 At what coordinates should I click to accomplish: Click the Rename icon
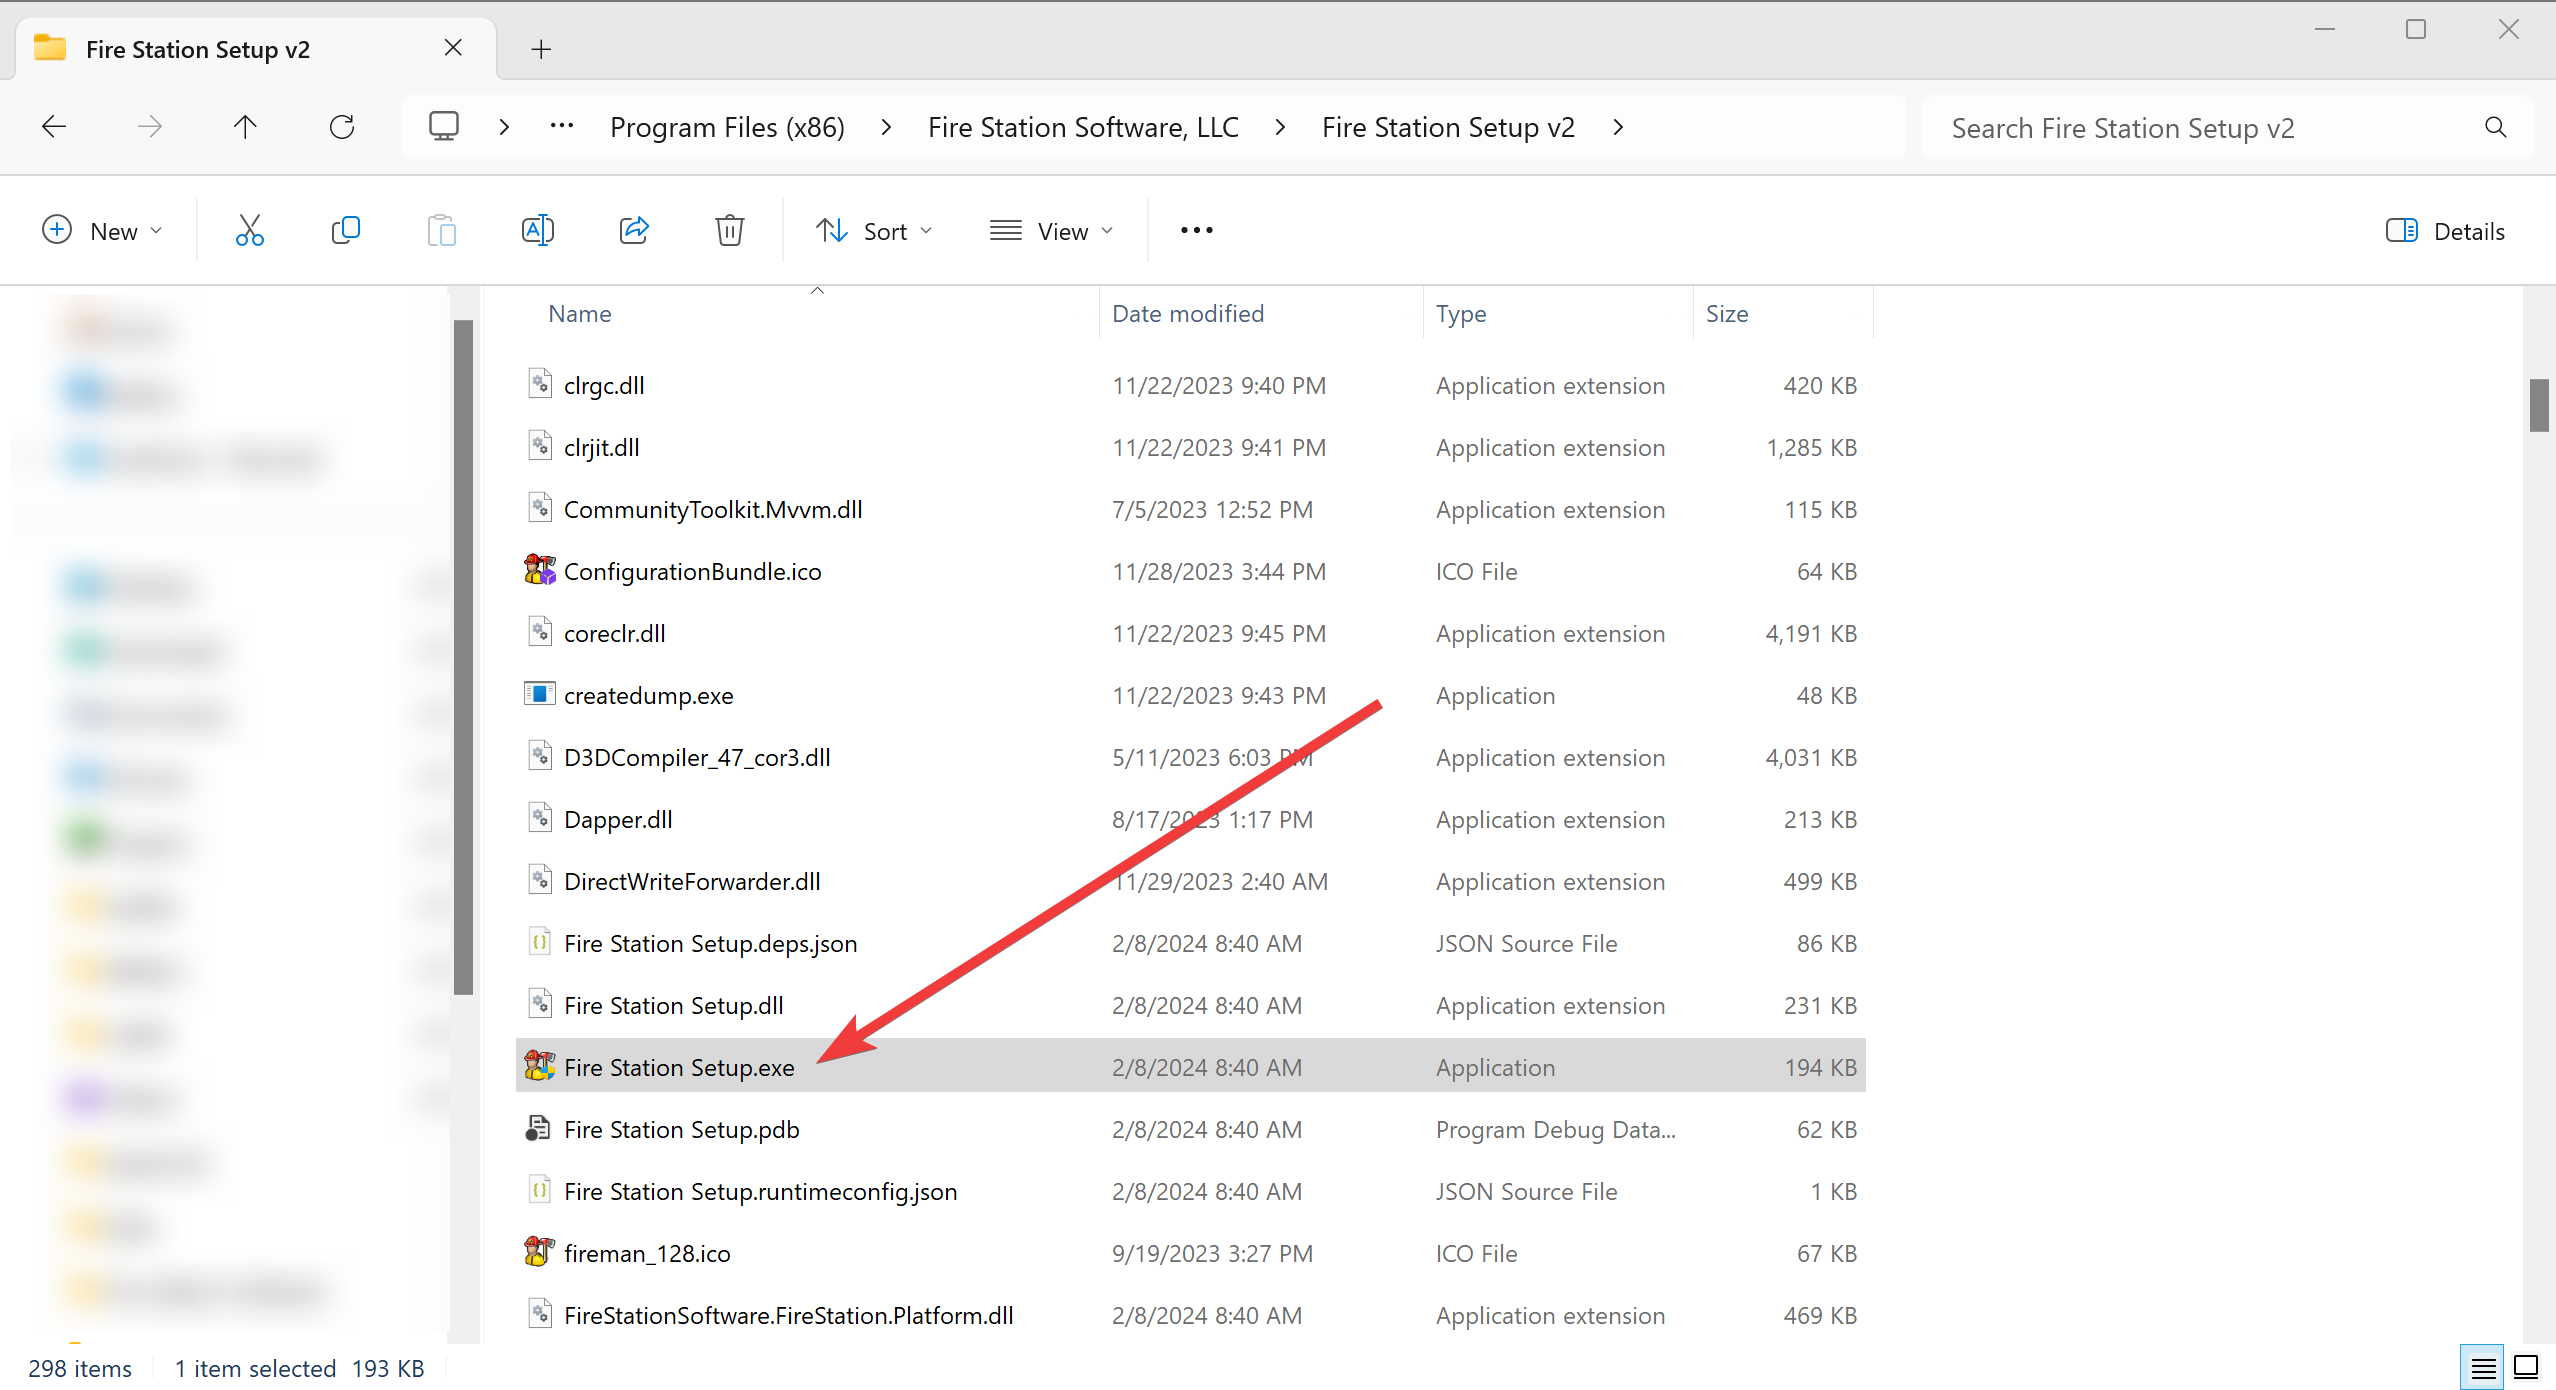click(x=537, y=231)
